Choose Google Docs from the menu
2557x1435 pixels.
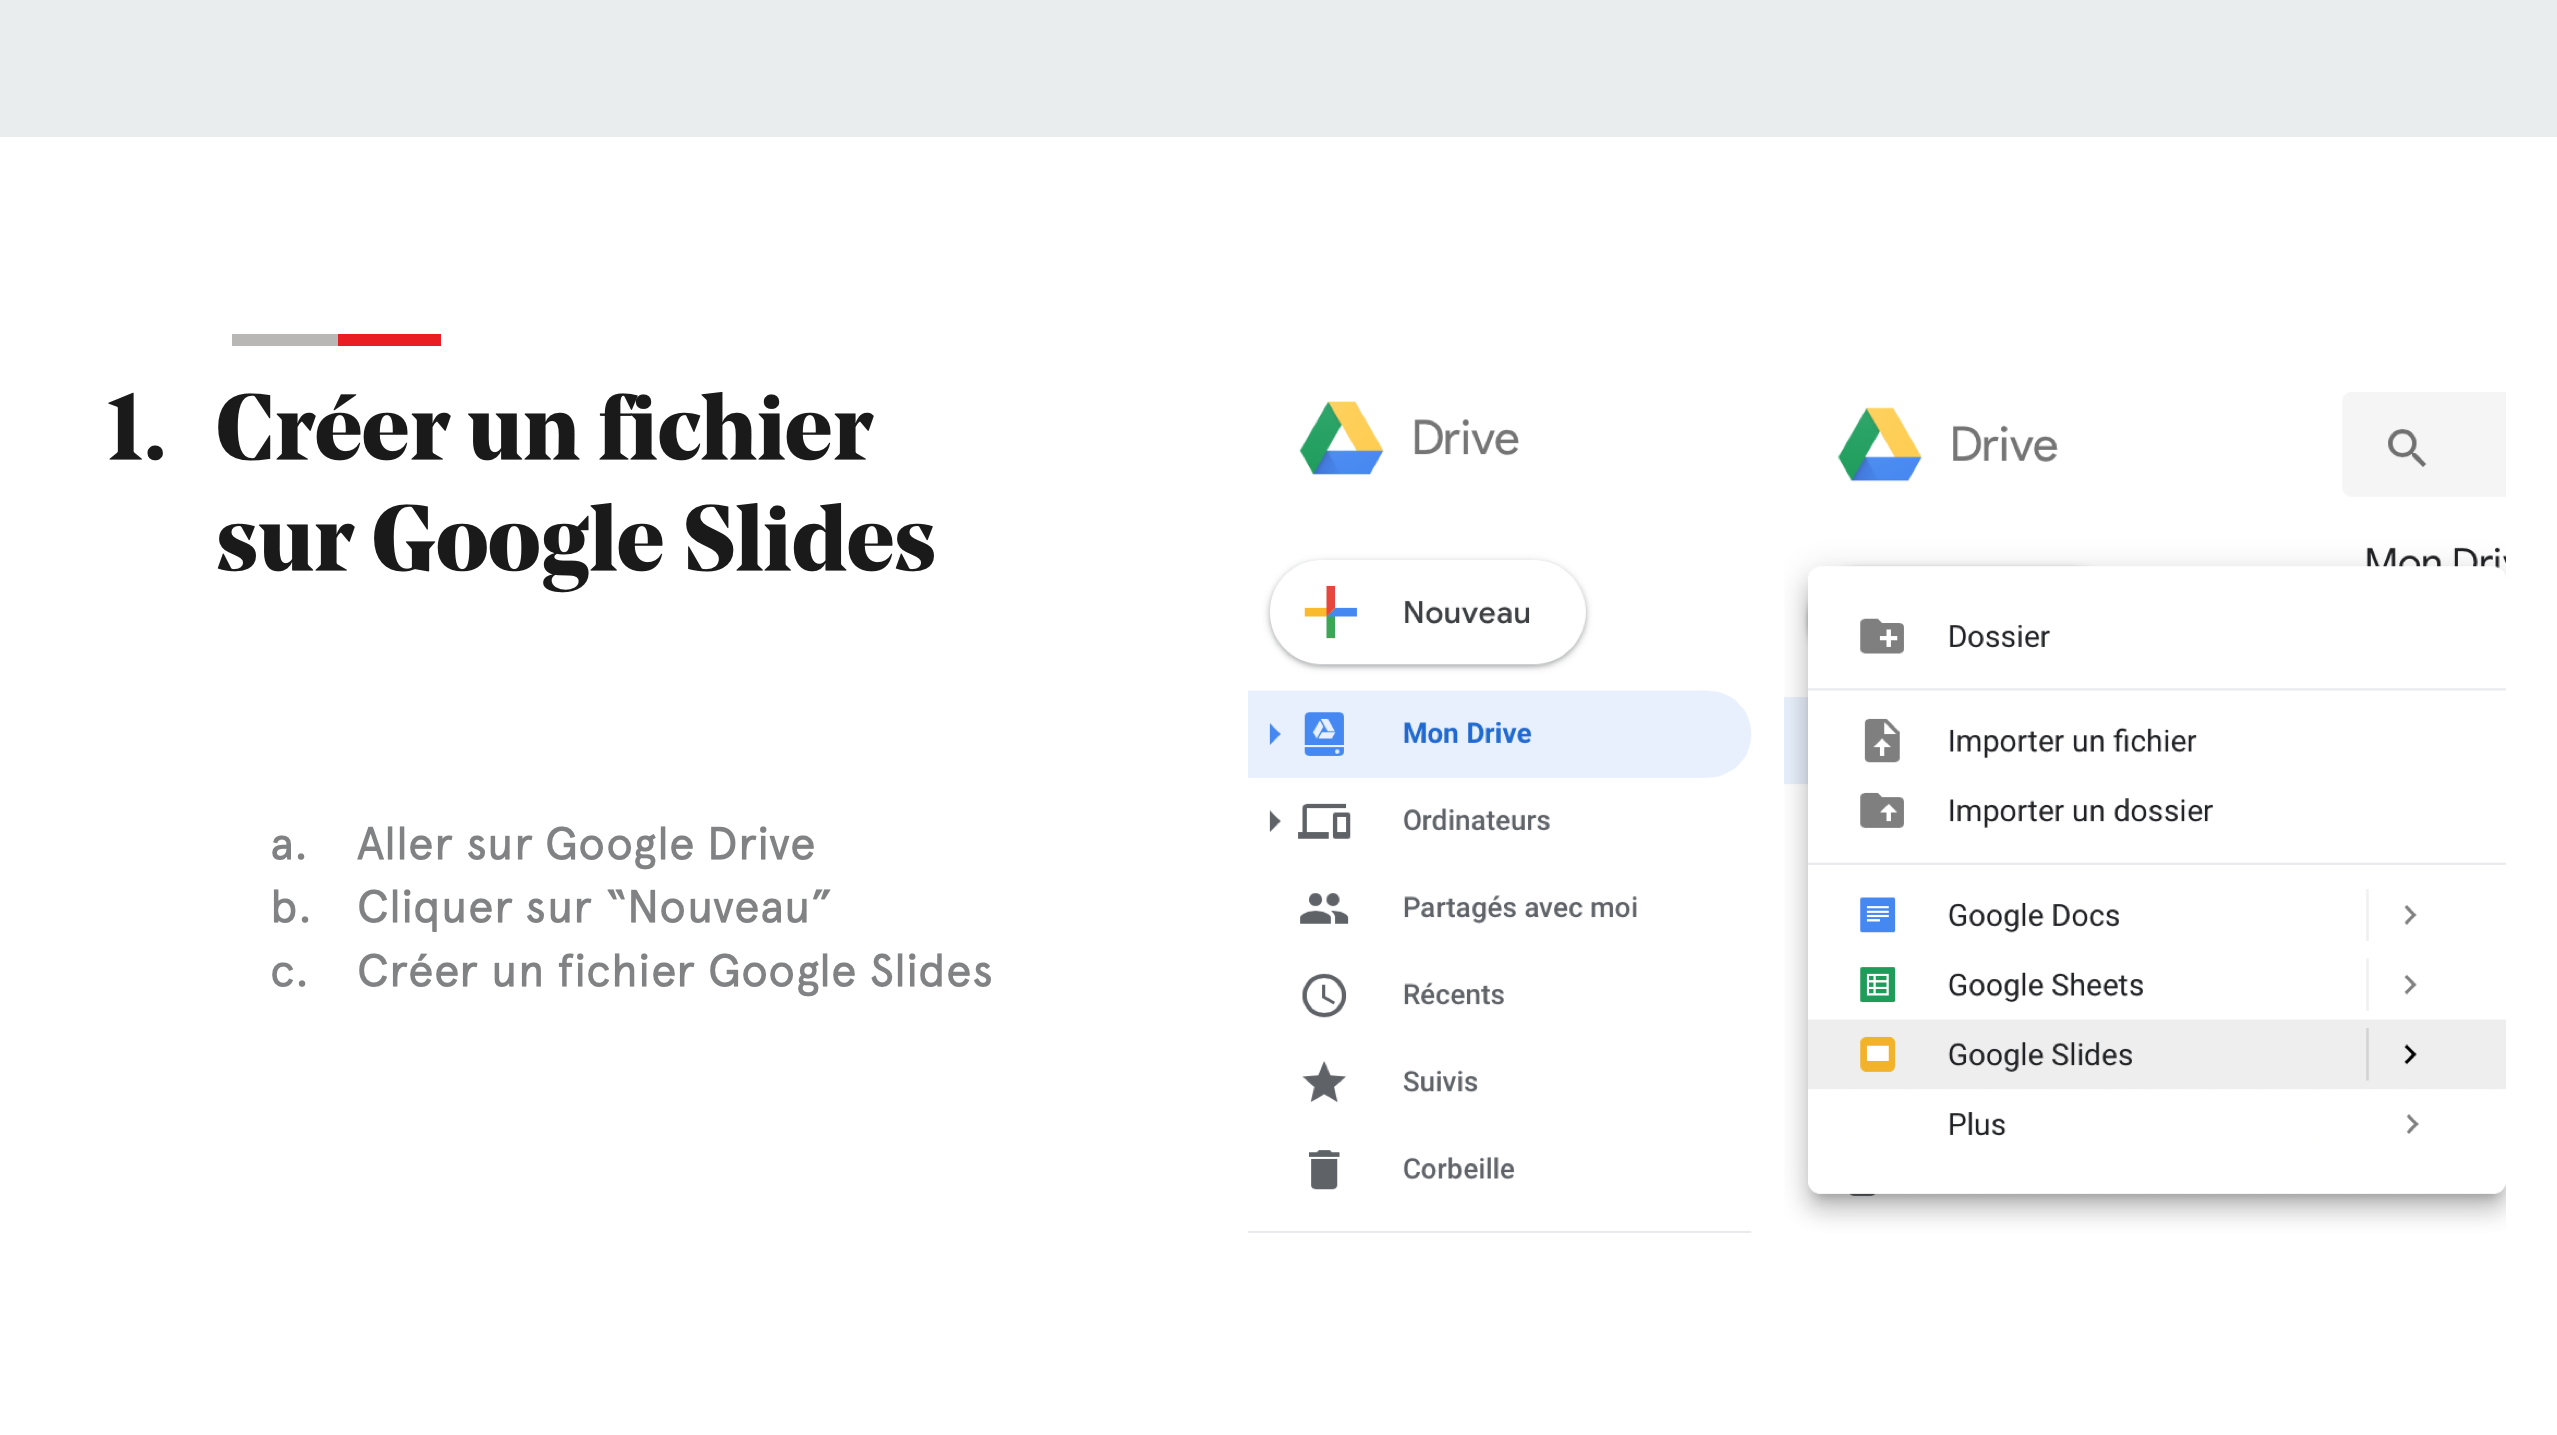(2157, 915)
